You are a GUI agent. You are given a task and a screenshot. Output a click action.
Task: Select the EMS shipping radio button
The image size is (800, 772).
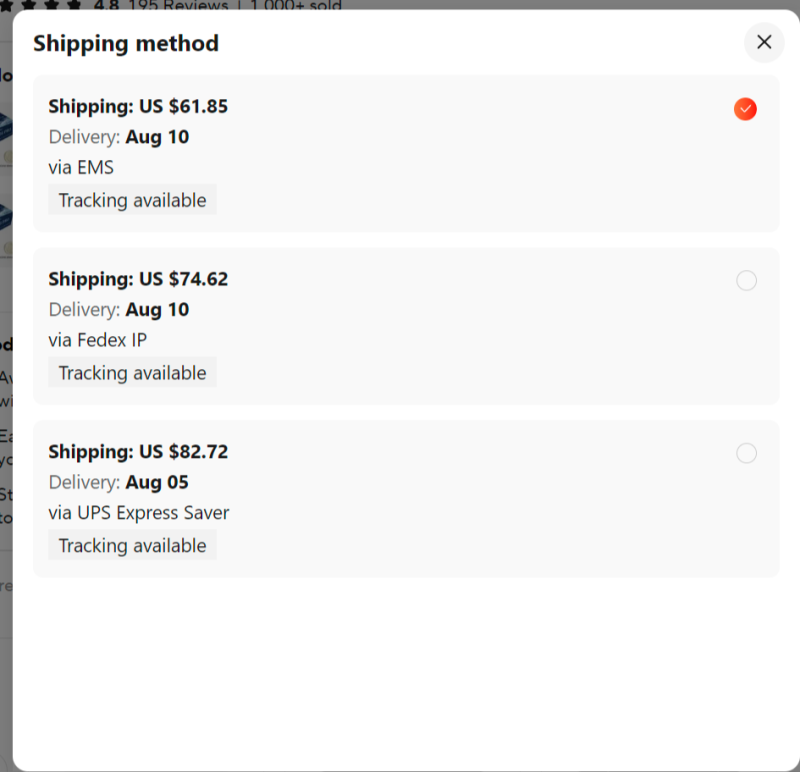[x=745, y=109]
